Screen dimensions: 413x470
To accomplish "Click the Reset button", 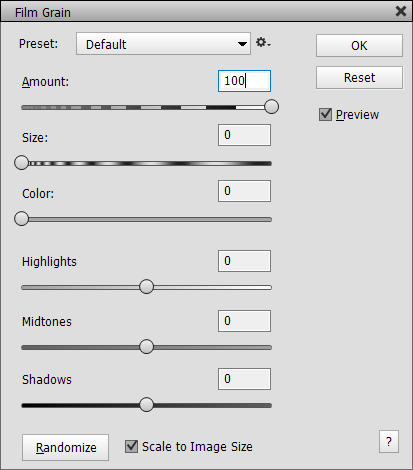I will pos(359,78).
